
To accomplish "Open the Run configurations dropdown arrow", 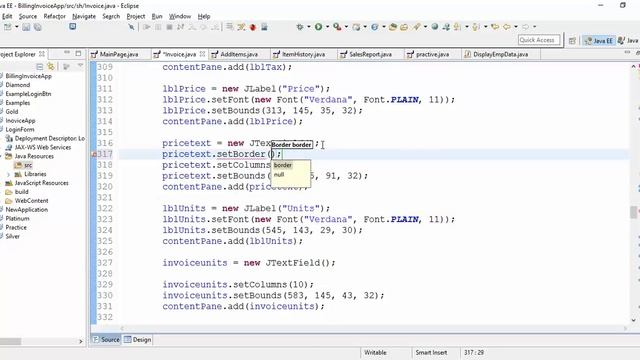I will pyautogui.click(x=327, y=27).
